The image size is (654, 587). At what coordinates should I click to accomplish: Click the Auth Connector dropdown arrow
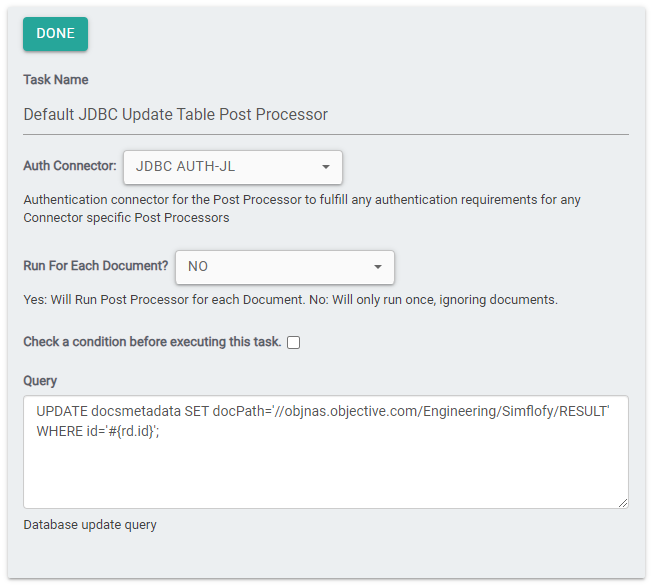[326, 167]
